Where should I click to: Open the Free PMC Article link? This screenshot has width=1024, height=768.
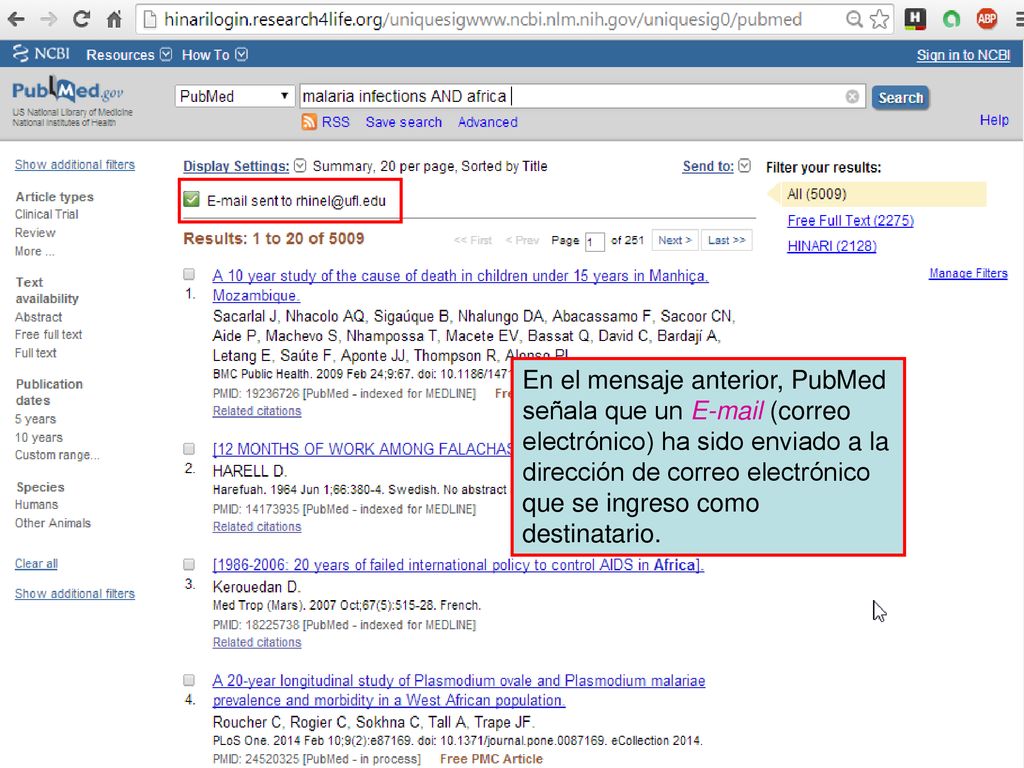click(491, 759)
